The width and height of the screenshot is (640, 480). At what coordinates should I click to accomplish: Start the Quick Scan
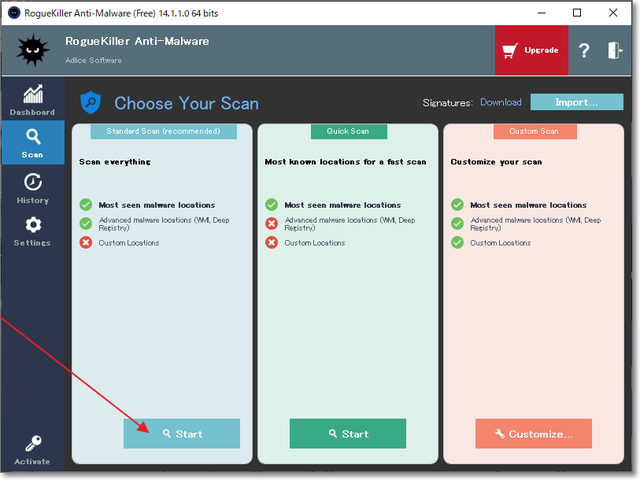pyautogui.click(x=348, y=434)
